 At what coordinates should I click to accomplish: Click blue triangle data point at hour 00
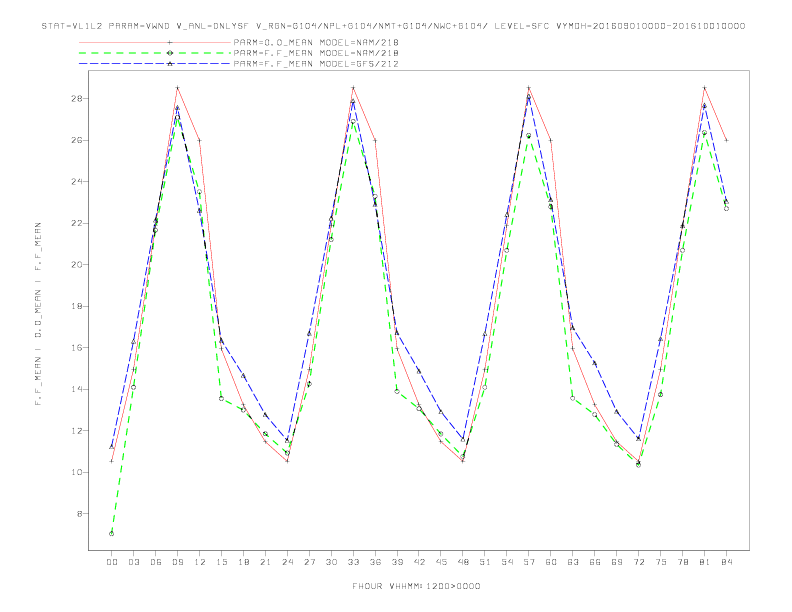tap(112, 447)
